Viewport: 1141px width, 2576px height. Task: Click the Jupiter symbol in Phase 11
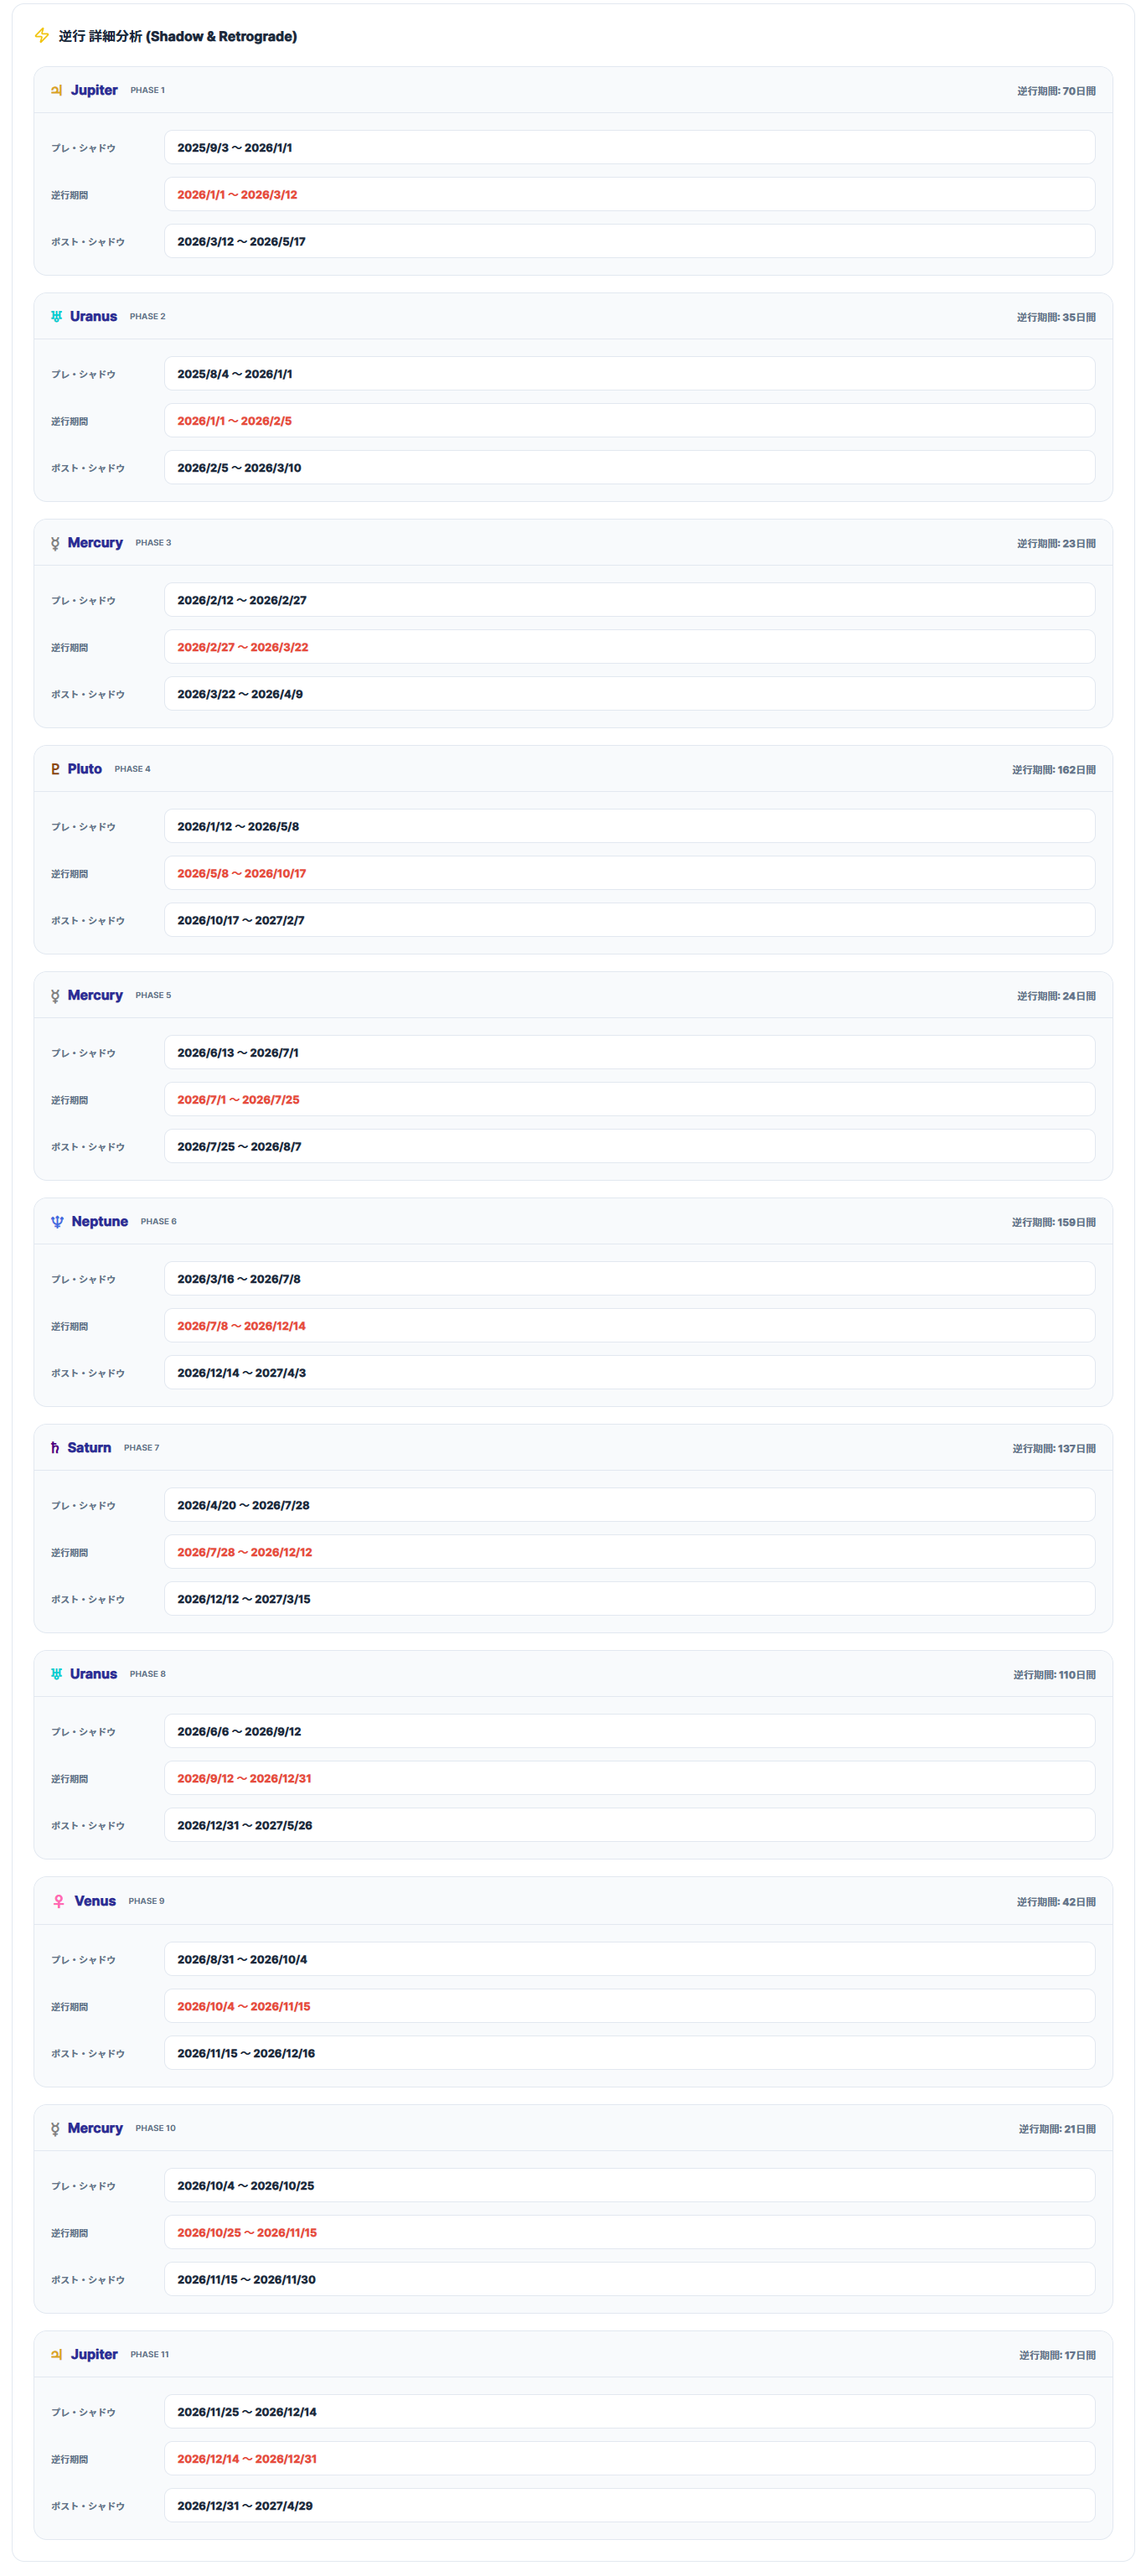pyautogui.click(x=57, y=2355)
